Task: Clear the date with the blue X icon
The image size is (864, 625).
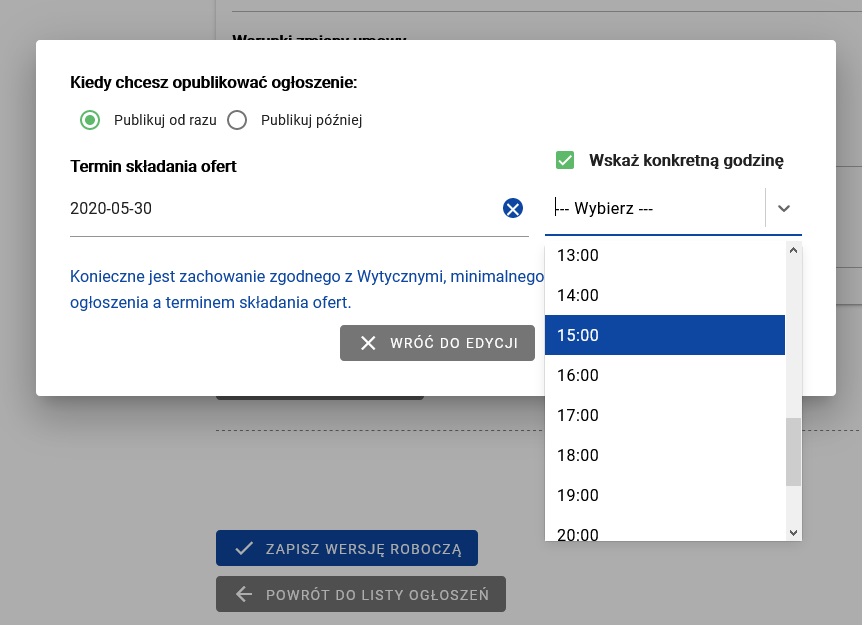Action: pos(512,208)
